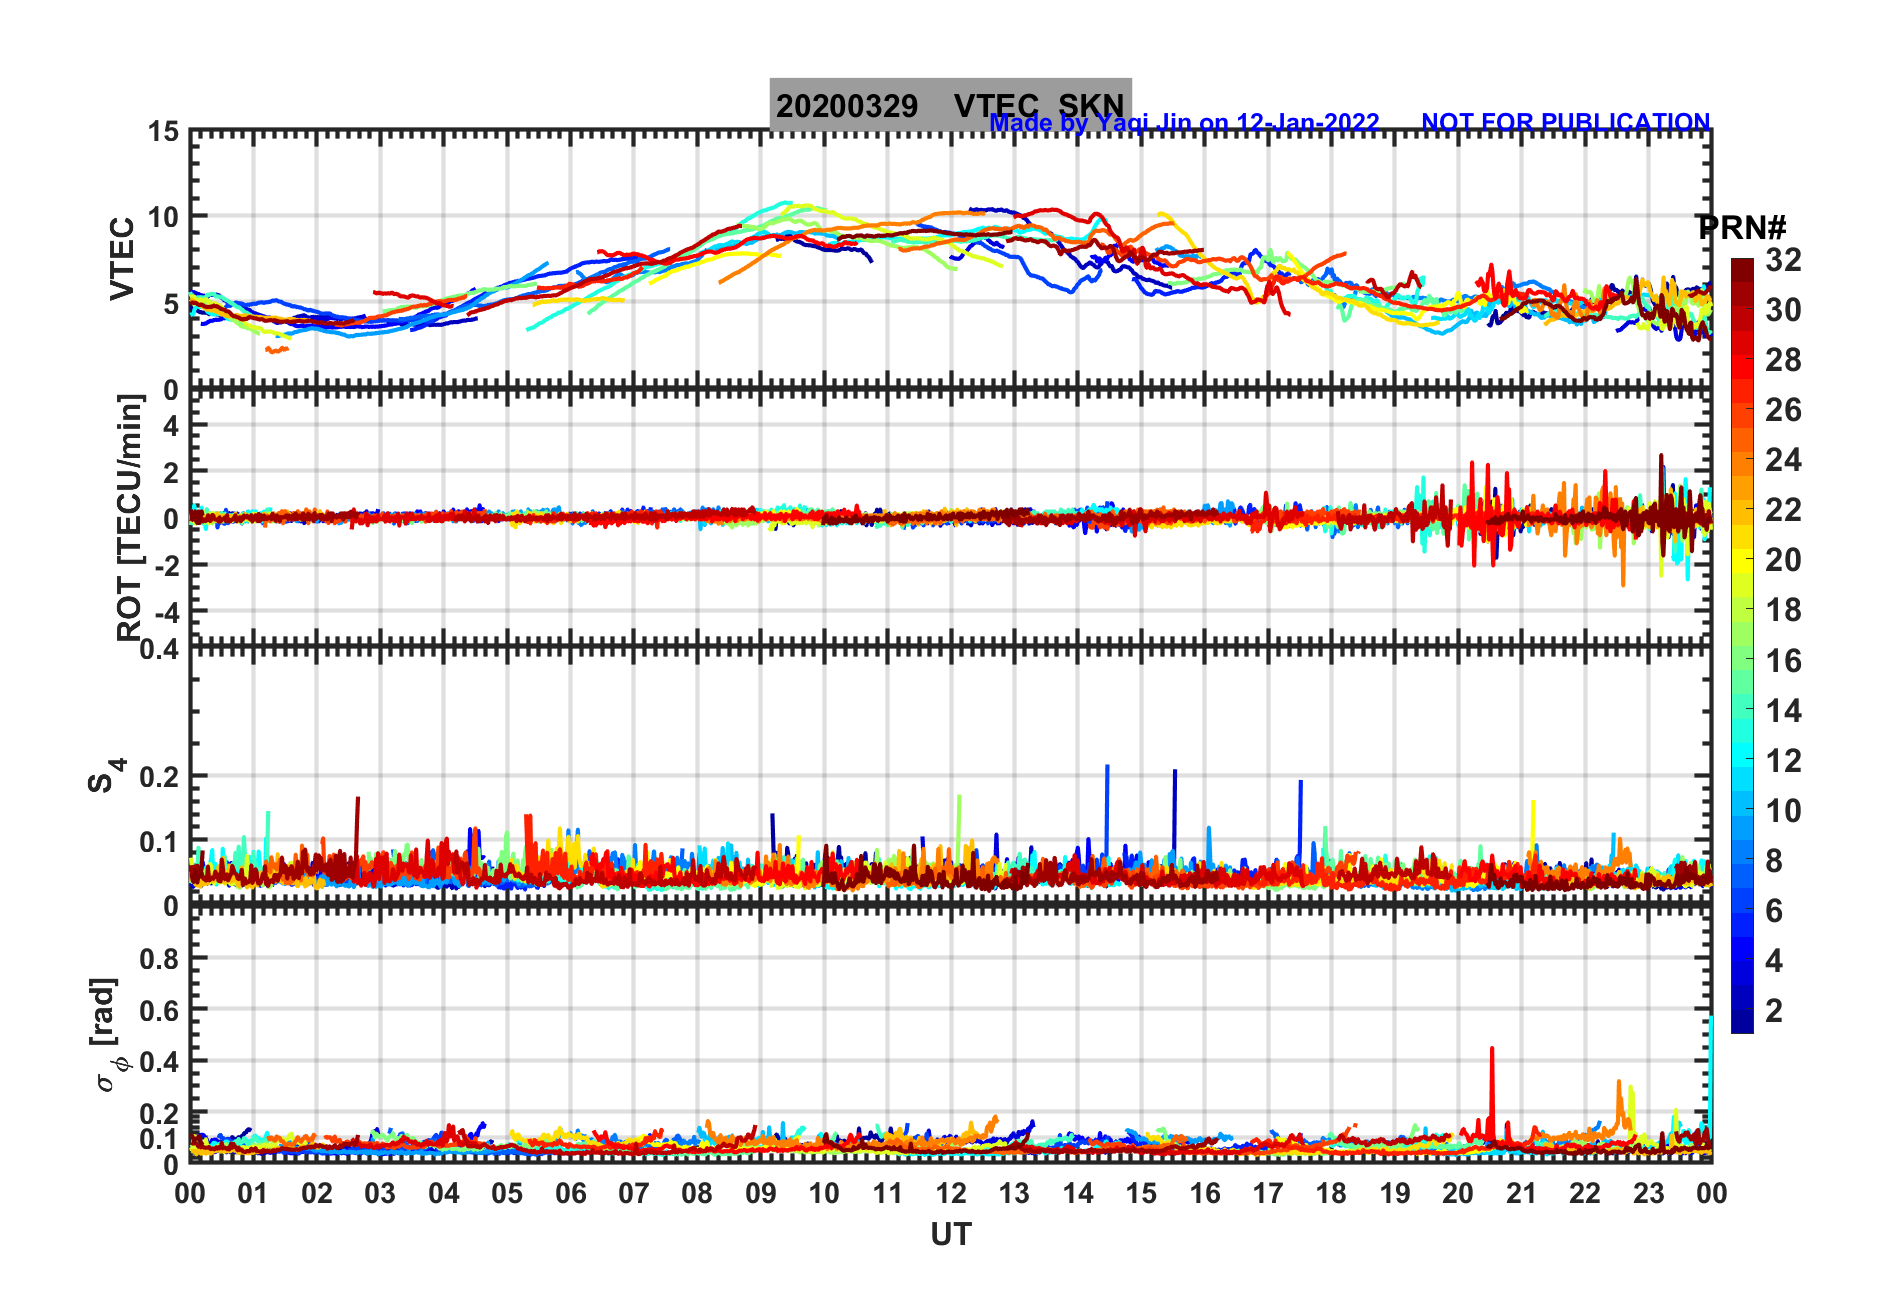This screenshot has width=1902, height=1292.
Task: Click S4 axis tick value 0.2
Action: click(160, 777)
